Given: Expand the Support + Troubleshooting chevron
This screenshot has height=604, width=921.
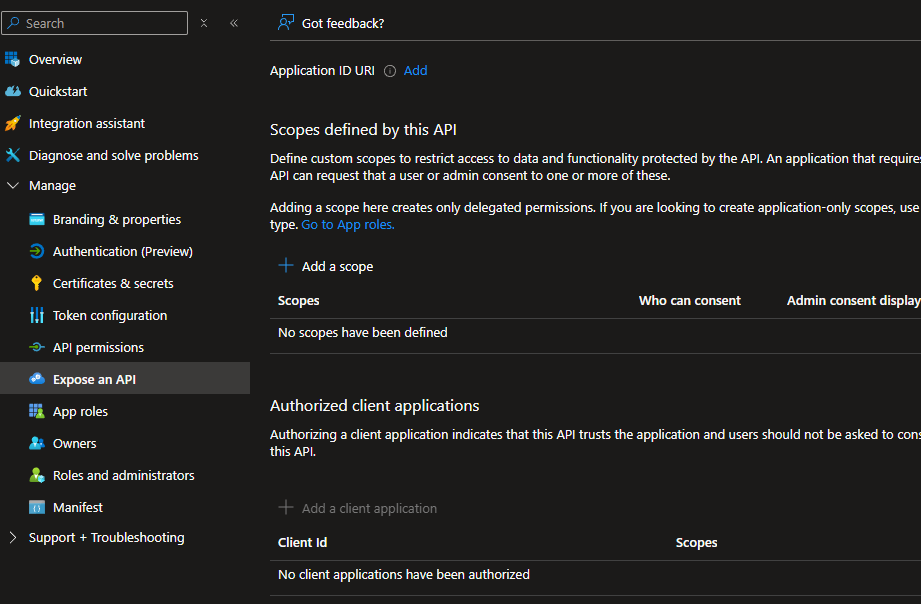Looking at the screenshot, I should click(x=12, y=538).
